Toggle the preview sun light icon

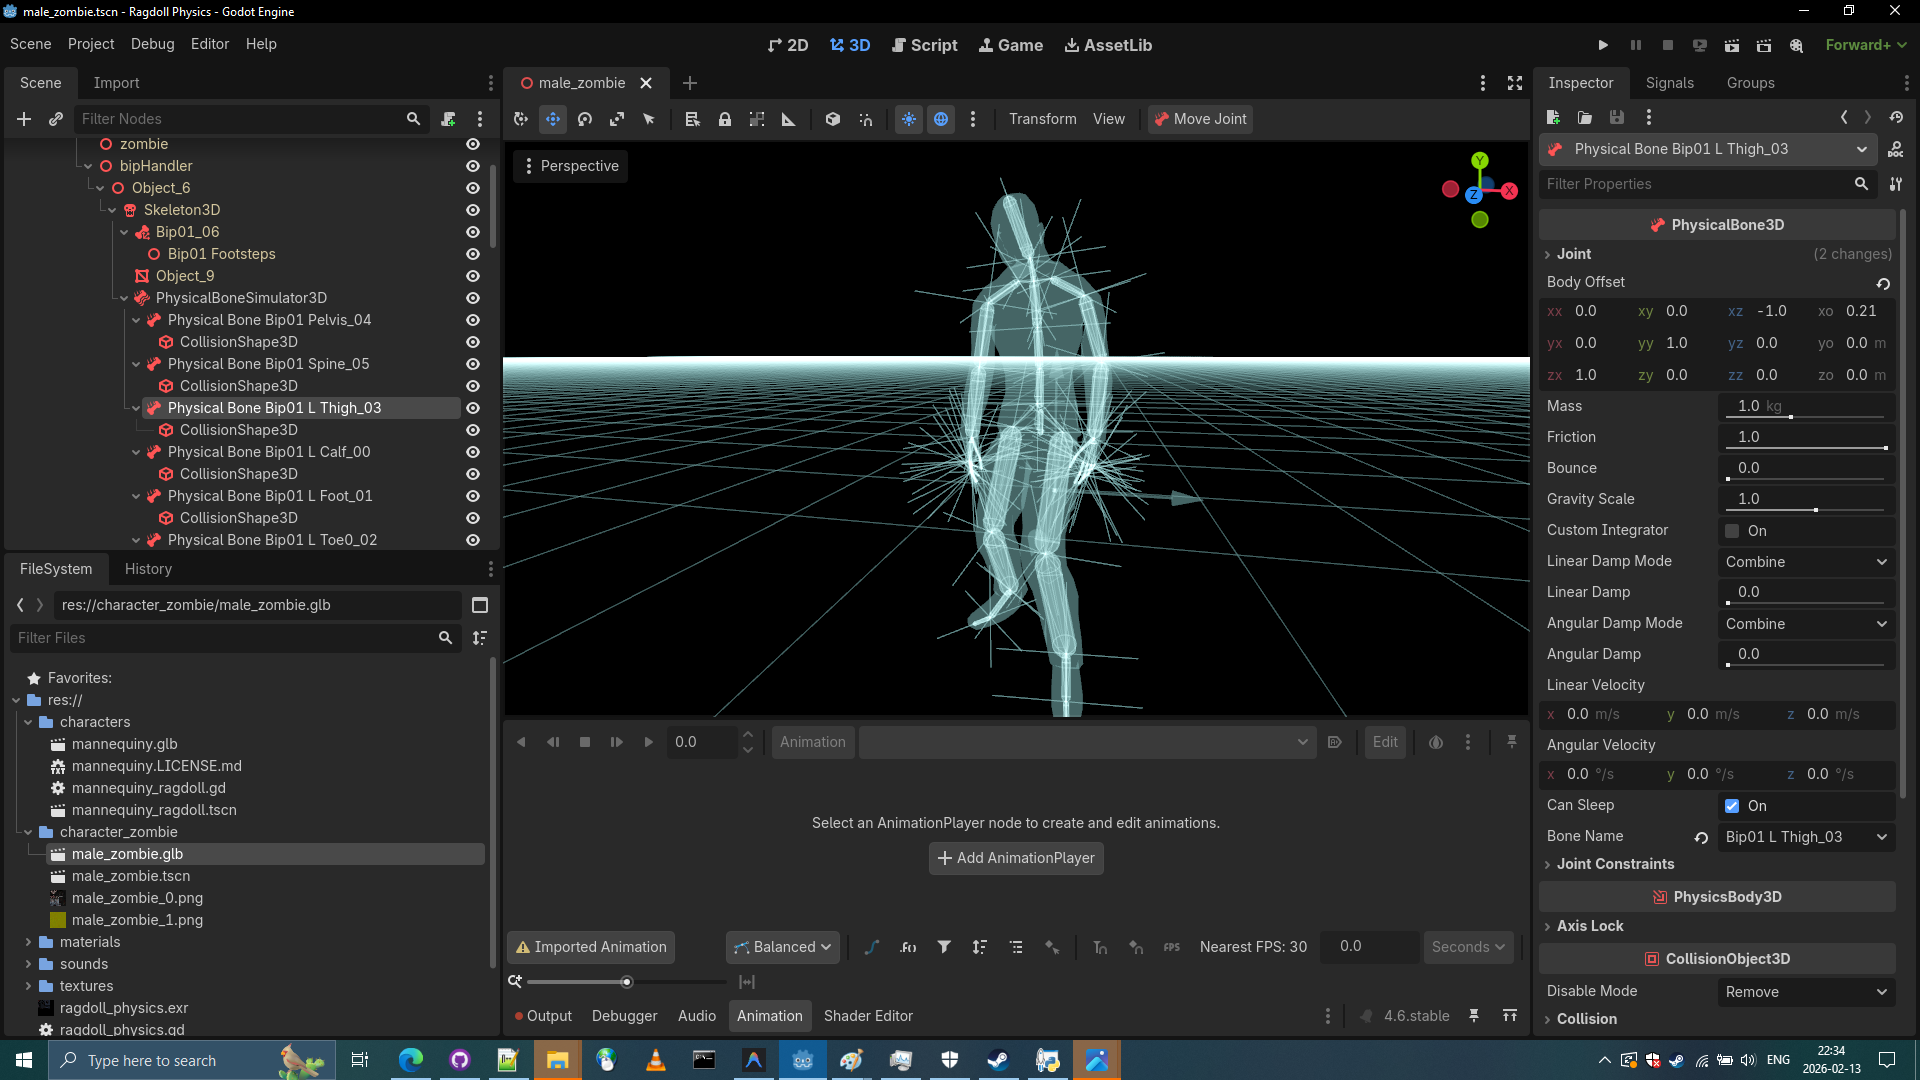point(908,119)
